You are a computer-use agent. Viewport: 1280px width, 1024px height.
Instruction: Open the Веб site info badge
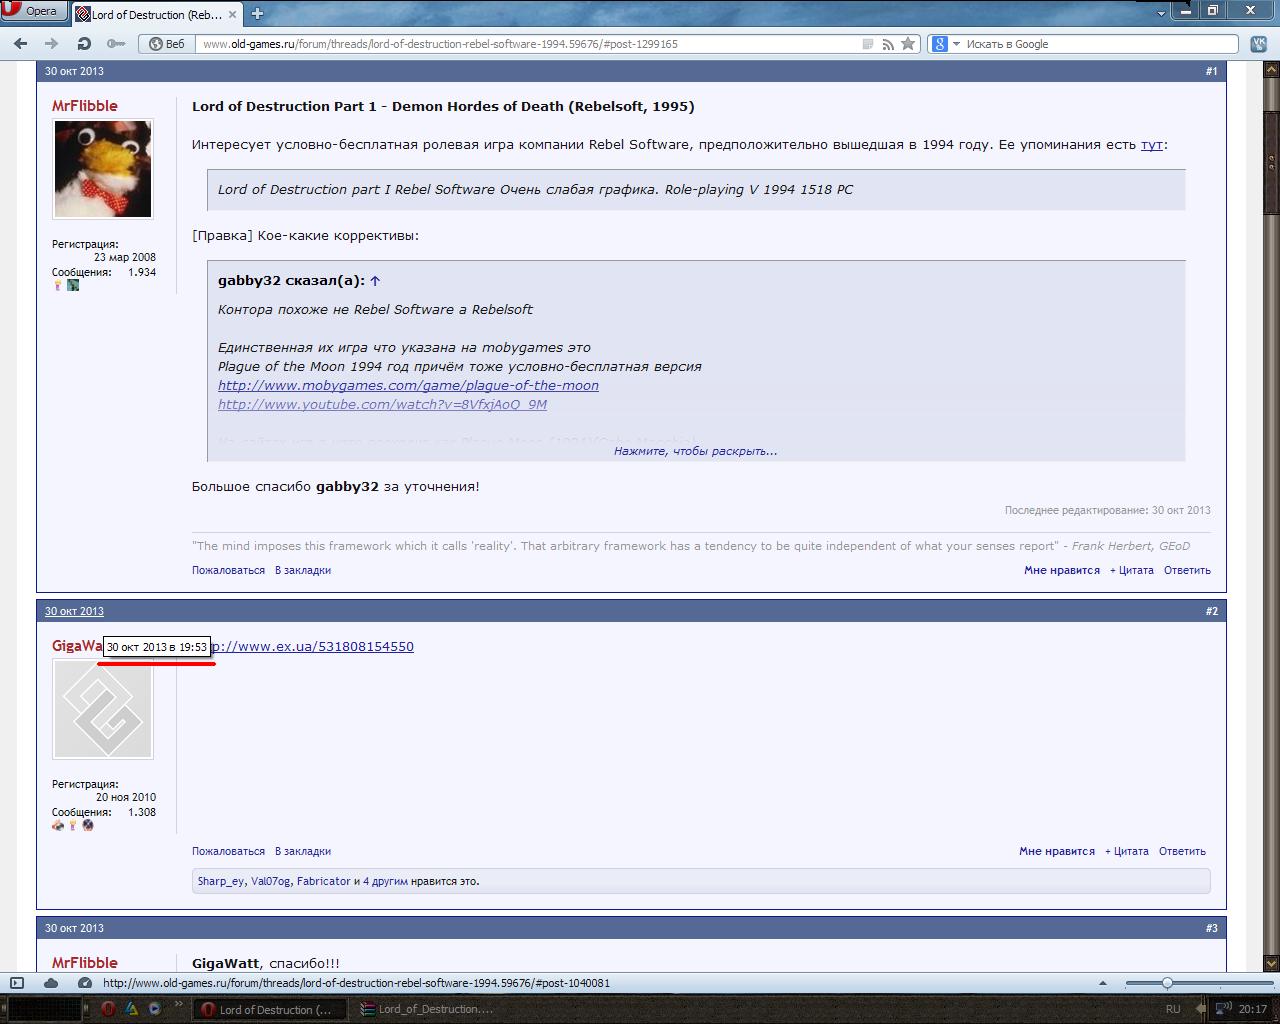pos(167,44)
